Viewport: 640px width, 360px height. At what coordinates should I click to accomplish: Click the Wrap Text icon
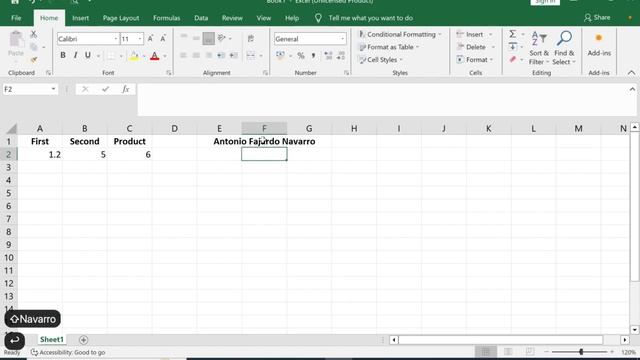coord(251,39)
